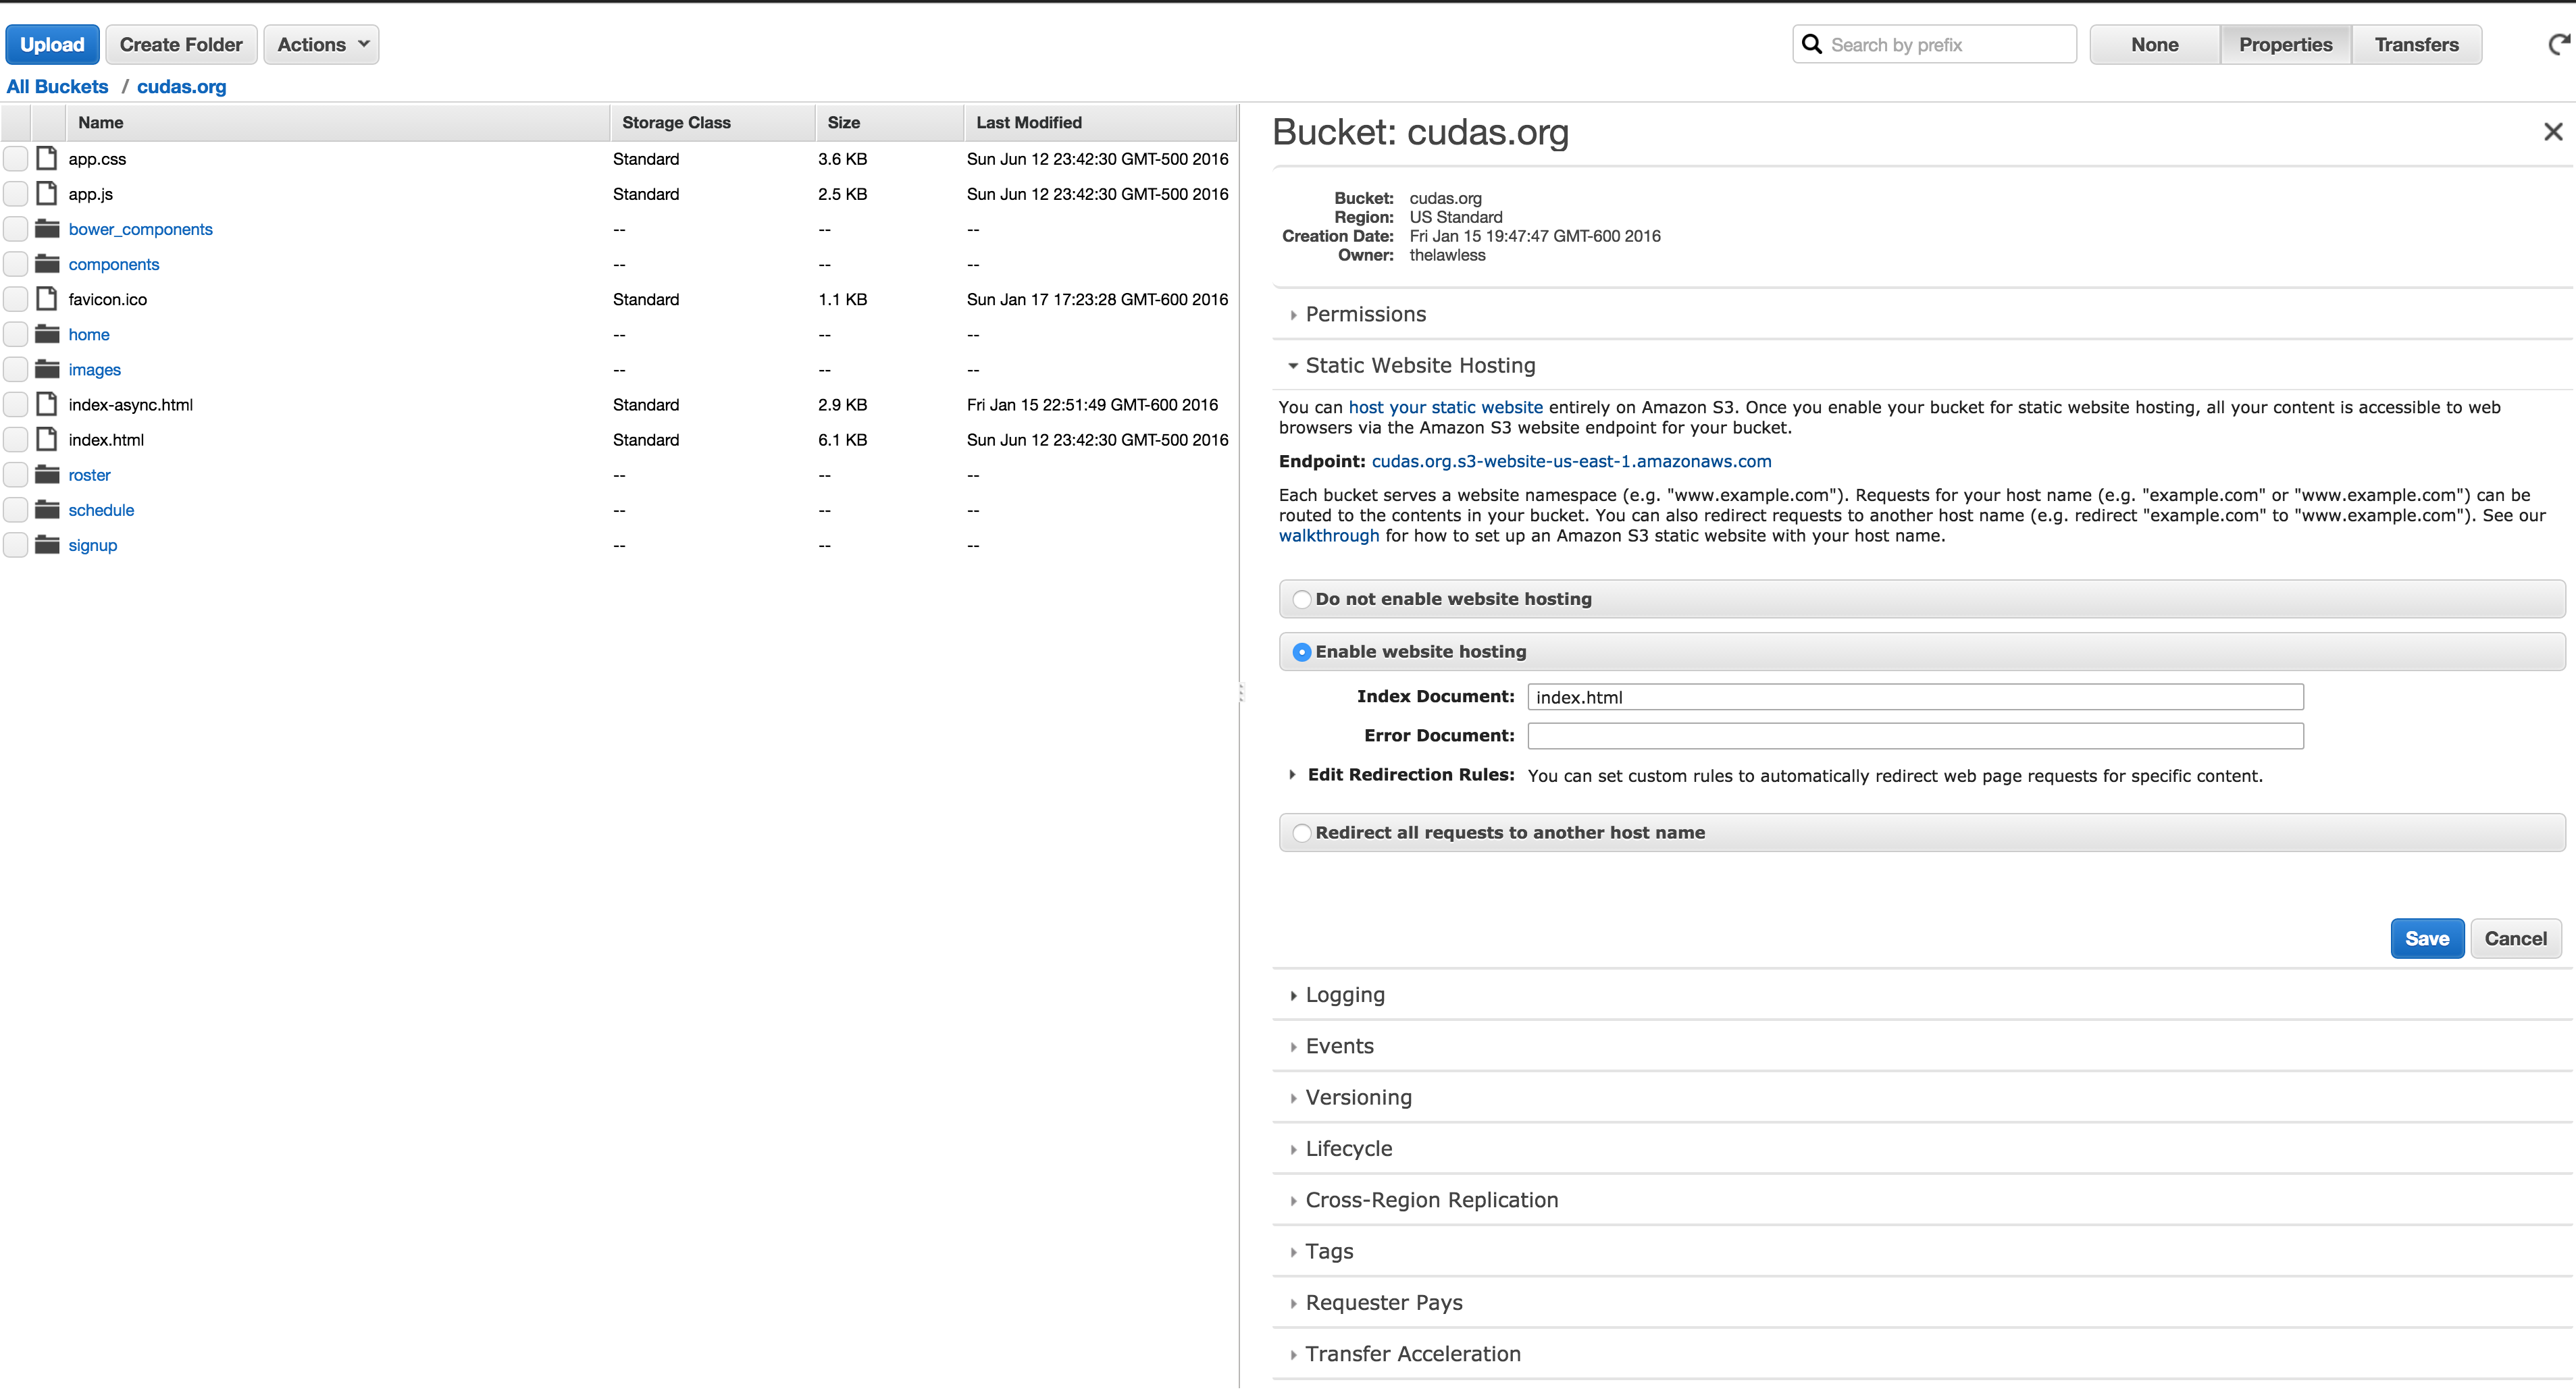Sort by the Name column header
The height and width of the screenshot is (1395, 2576).
click(338, 122)
